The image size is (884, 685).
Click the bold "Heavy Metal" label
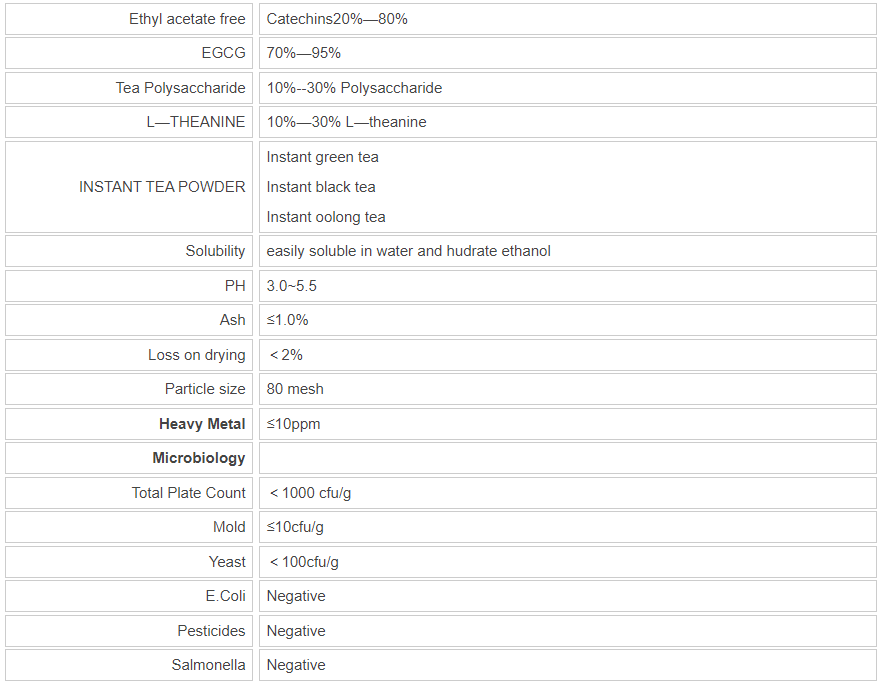coord(201,424)
